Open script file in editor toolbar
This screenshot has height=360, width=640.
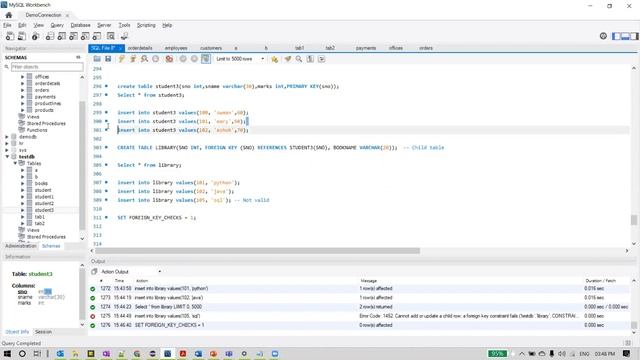pyautogui.click(x=97, y=59)
